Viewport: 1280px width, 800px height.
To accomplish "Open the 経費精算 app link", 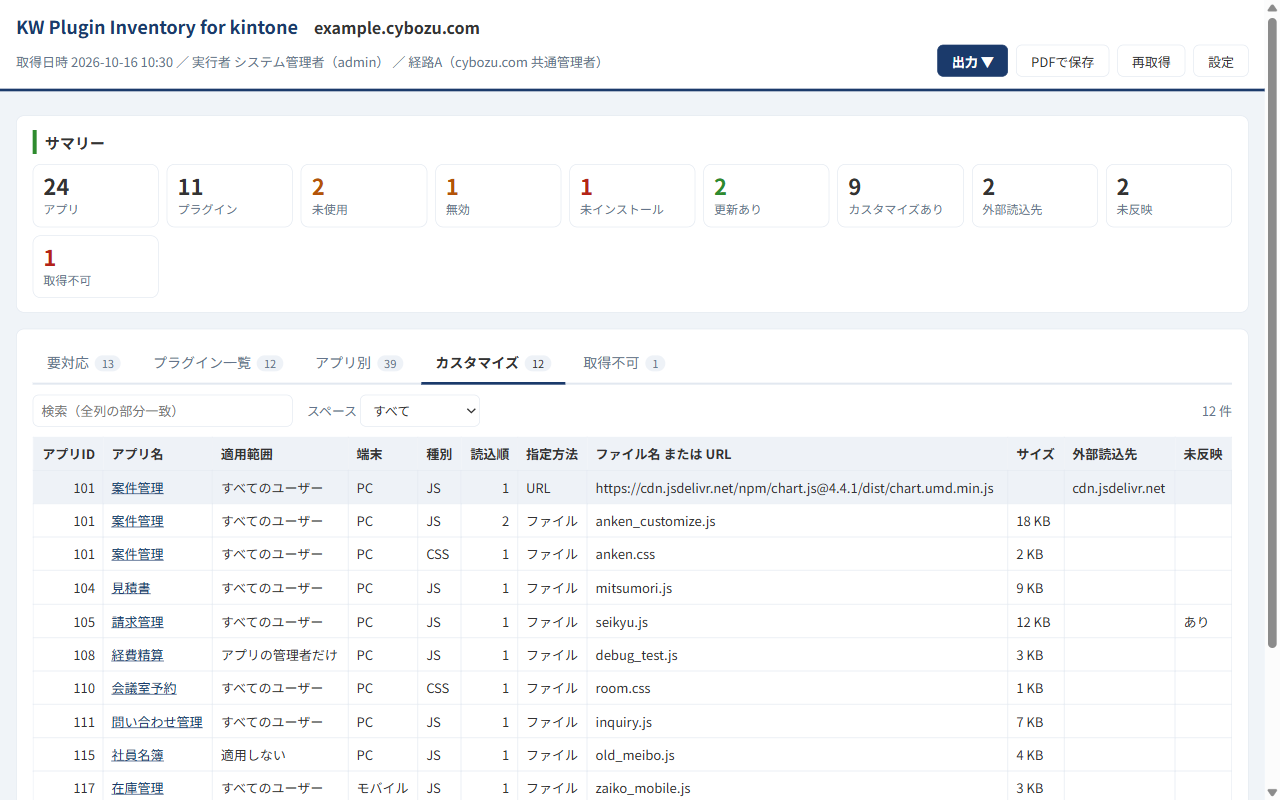I will pos(138,655).
